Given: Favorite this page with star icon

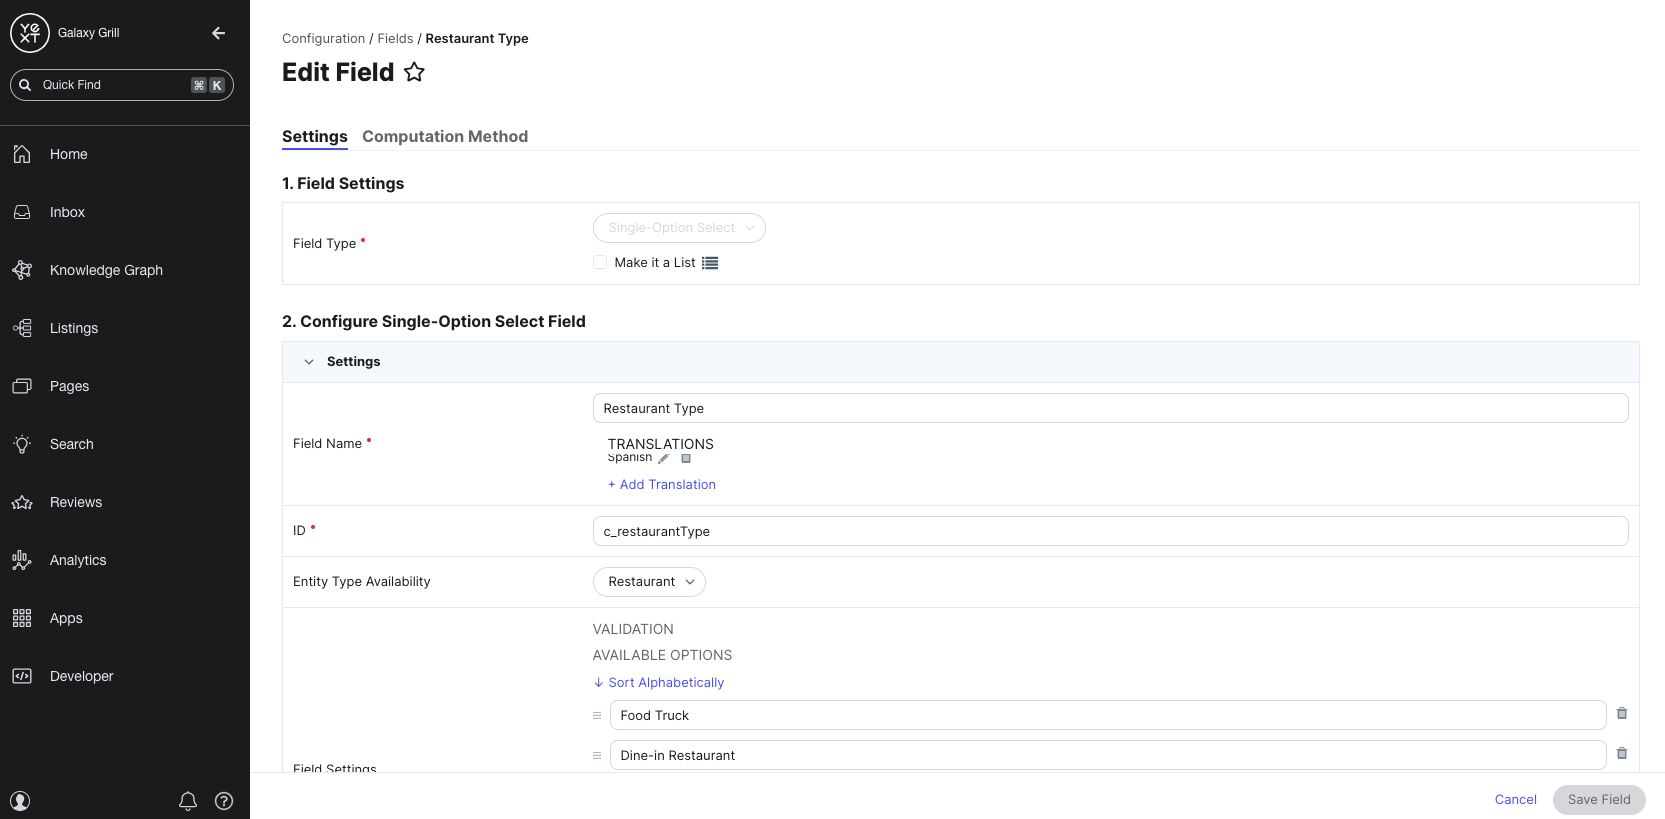Looking at the screenshot, I should pos(414,72).
